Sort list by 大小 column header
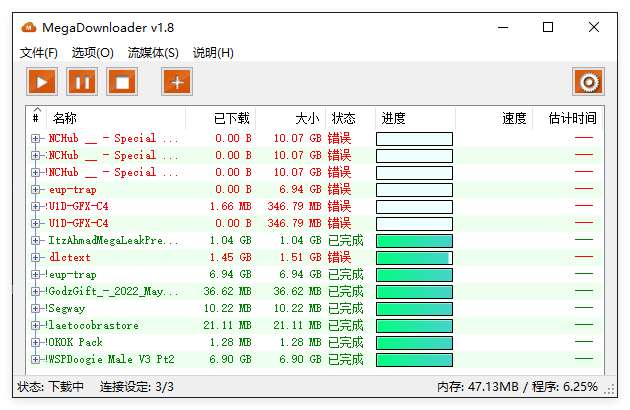Image resolution: width=630 pixels, height=410 pixels. coord(307,118)
